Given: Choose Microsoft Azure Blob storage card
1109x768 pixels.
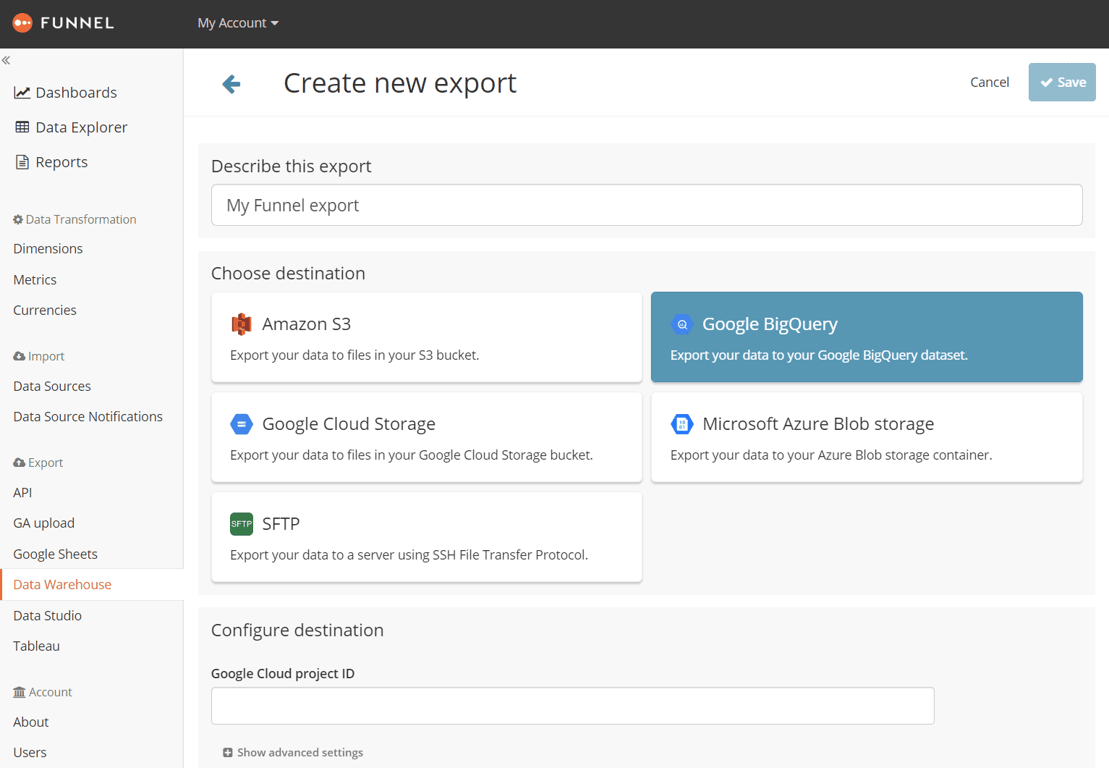Looking at the screenshot, I should click(x=866, y=437).
